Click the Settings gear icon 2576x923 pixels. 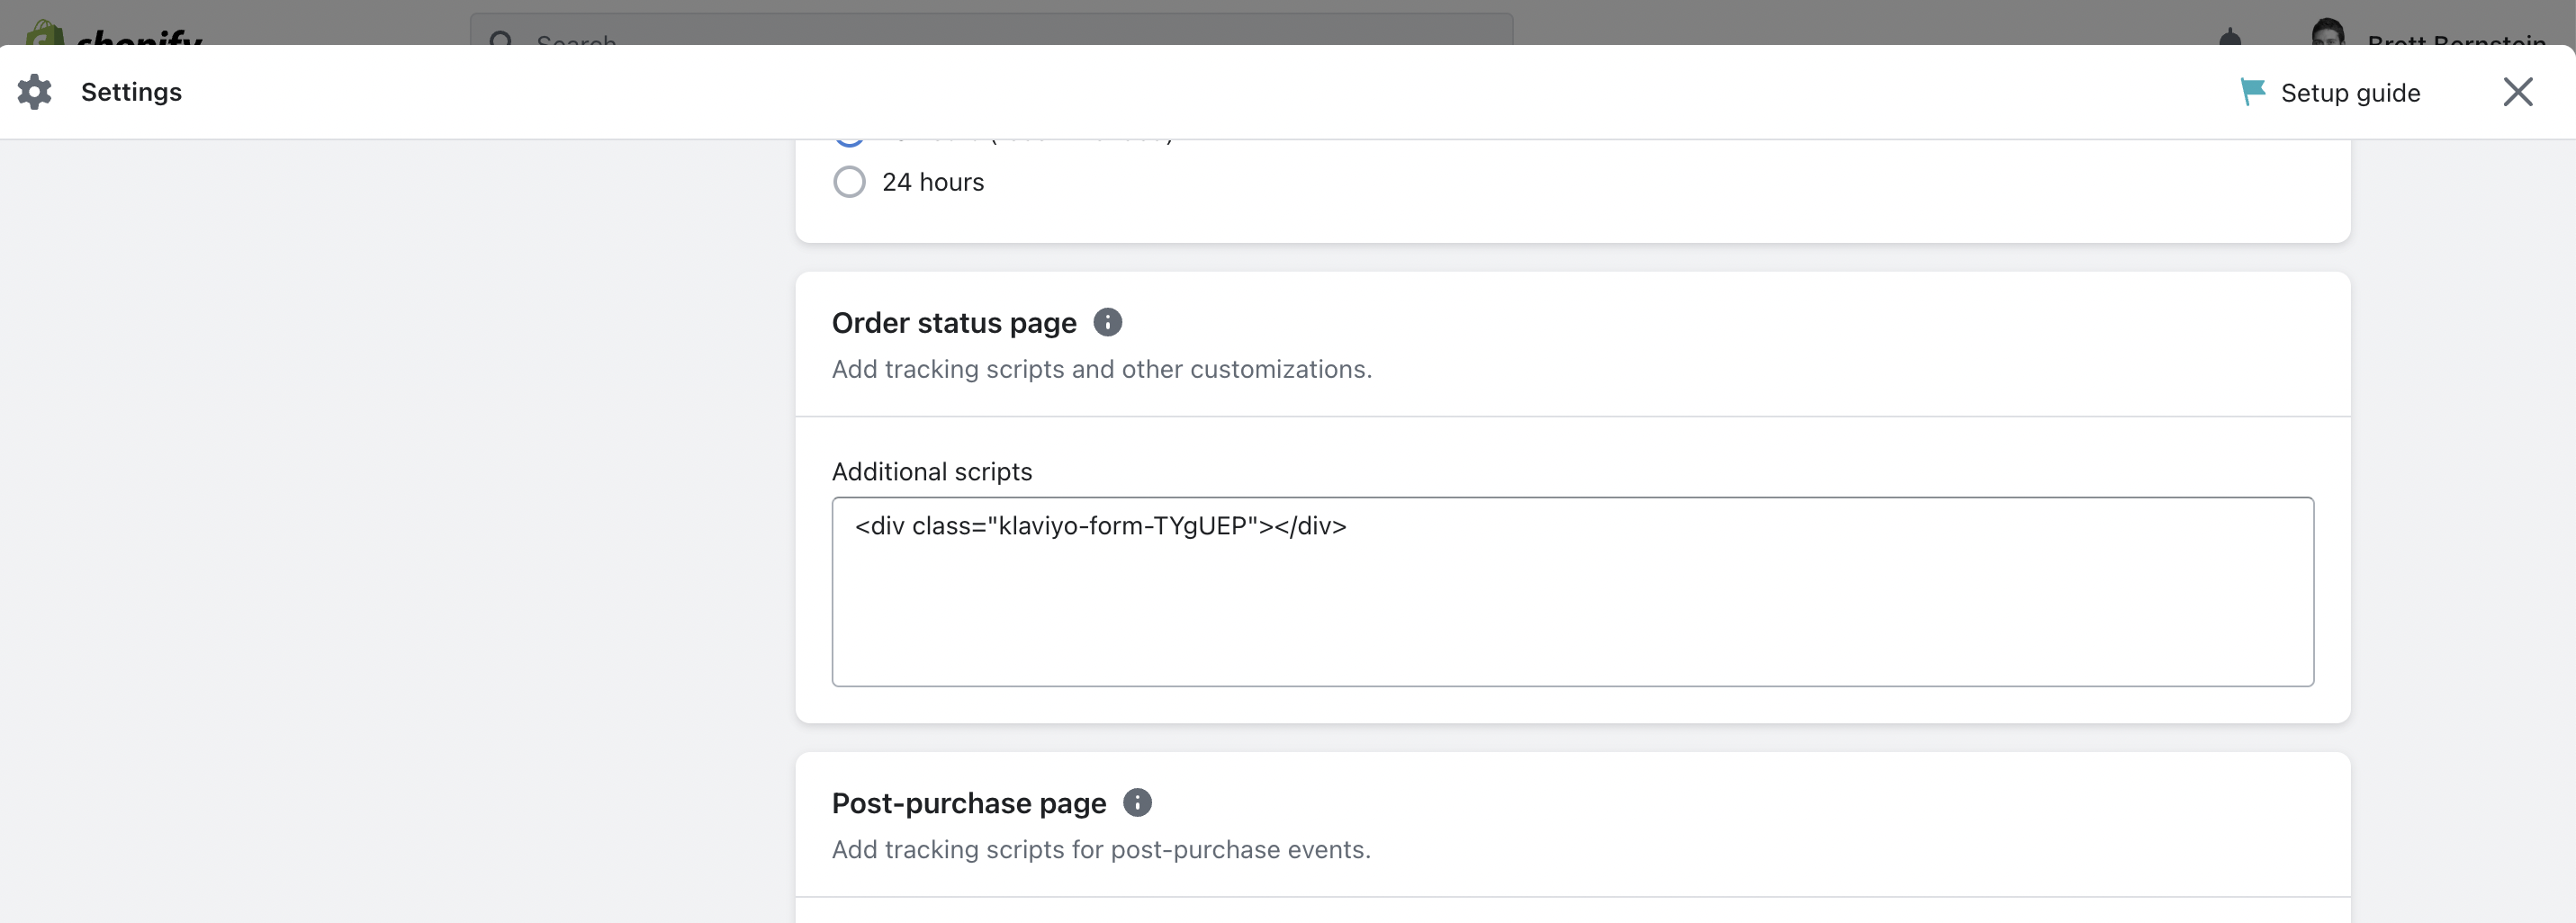(x=35, y=92)
